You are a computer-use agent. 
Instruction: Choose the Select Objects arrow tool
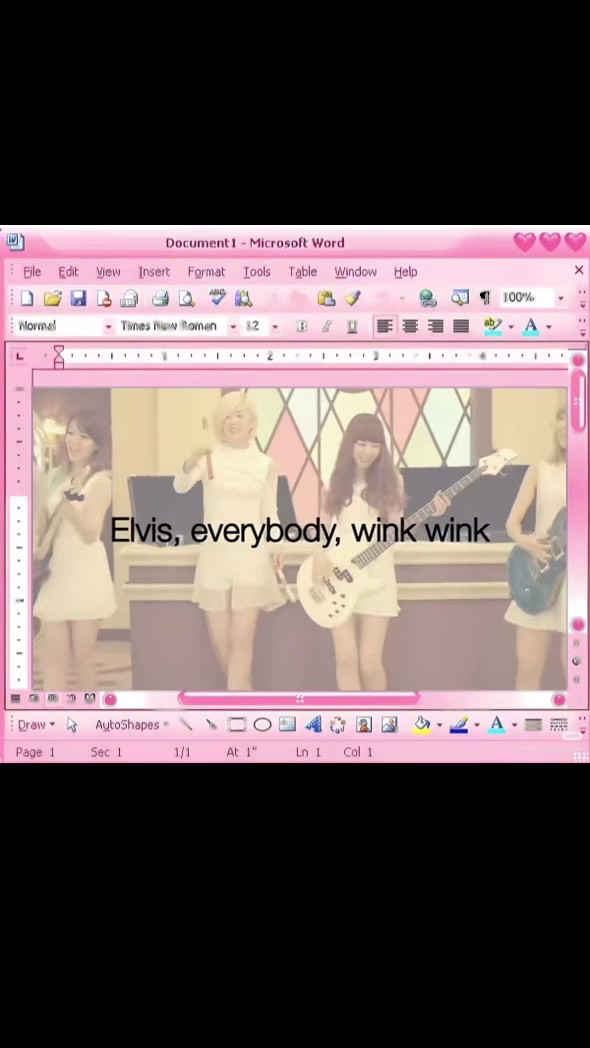pos(72,725)
